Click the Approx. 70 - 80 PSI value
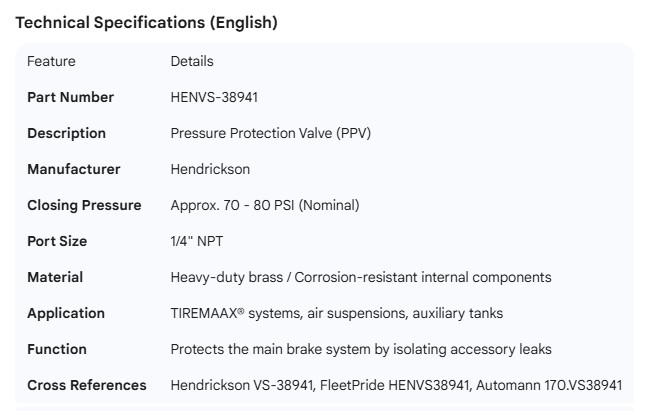This screenshot has width=648, height=411. coord(265,205)
